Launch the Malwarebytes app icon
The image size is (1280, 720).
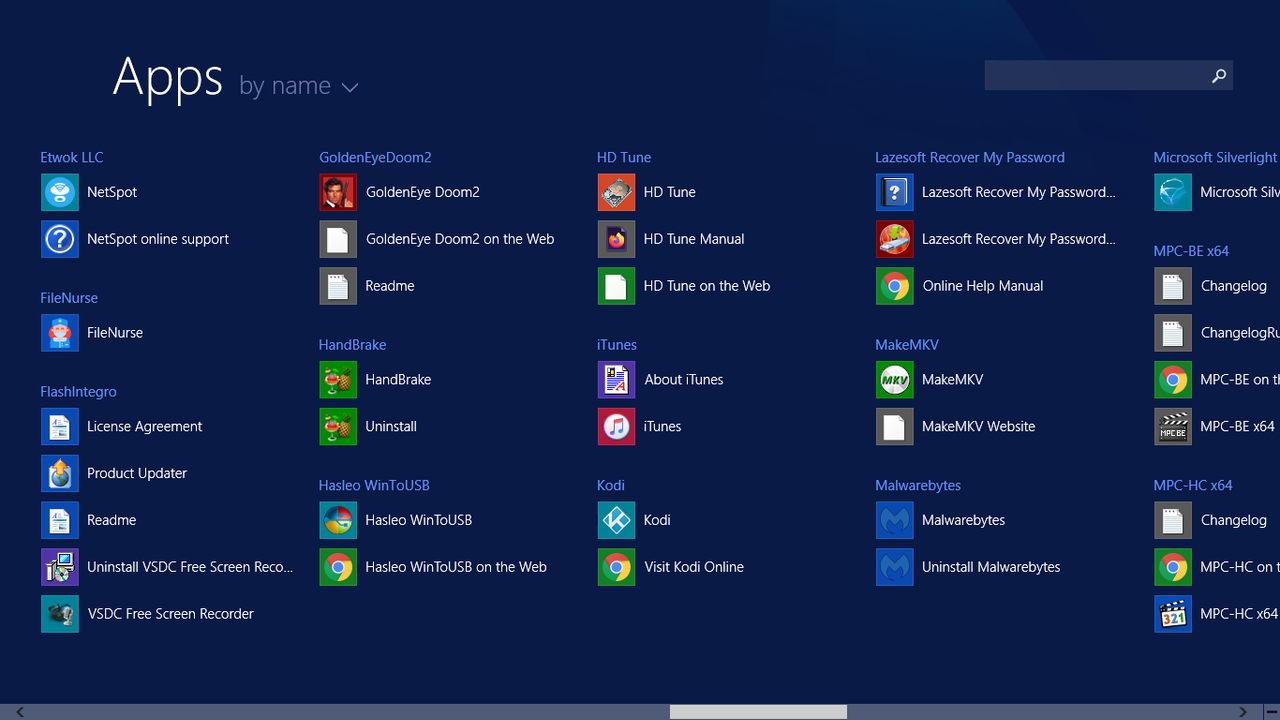coord(894,521)
